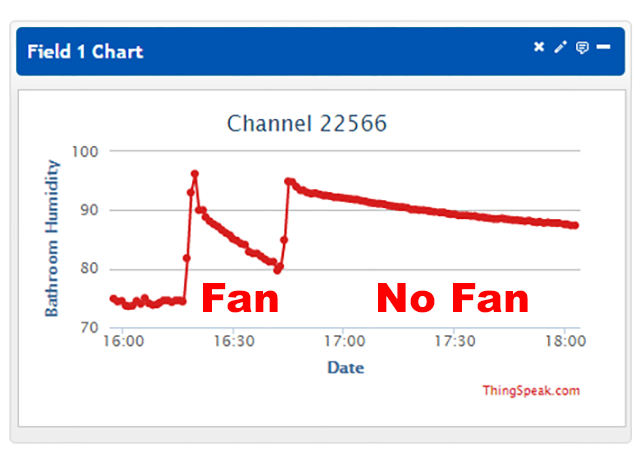640x464 pixels.
Task: Open the chart comment/embed icon
Action: [582, 48]
